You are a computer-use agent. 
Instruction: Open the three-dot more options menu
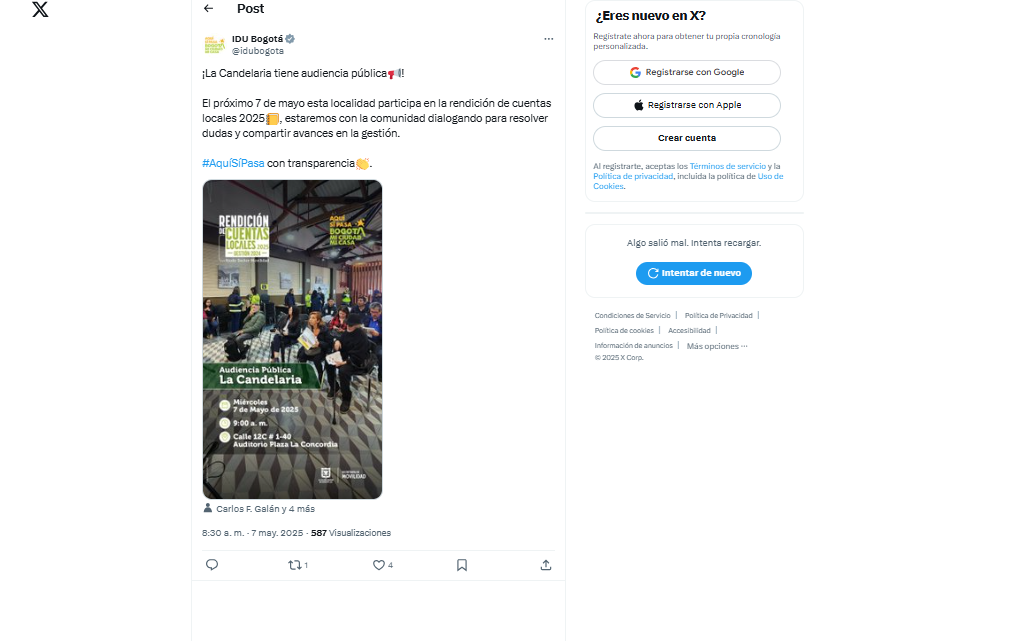pyautogui.click(x=549, y=39)
